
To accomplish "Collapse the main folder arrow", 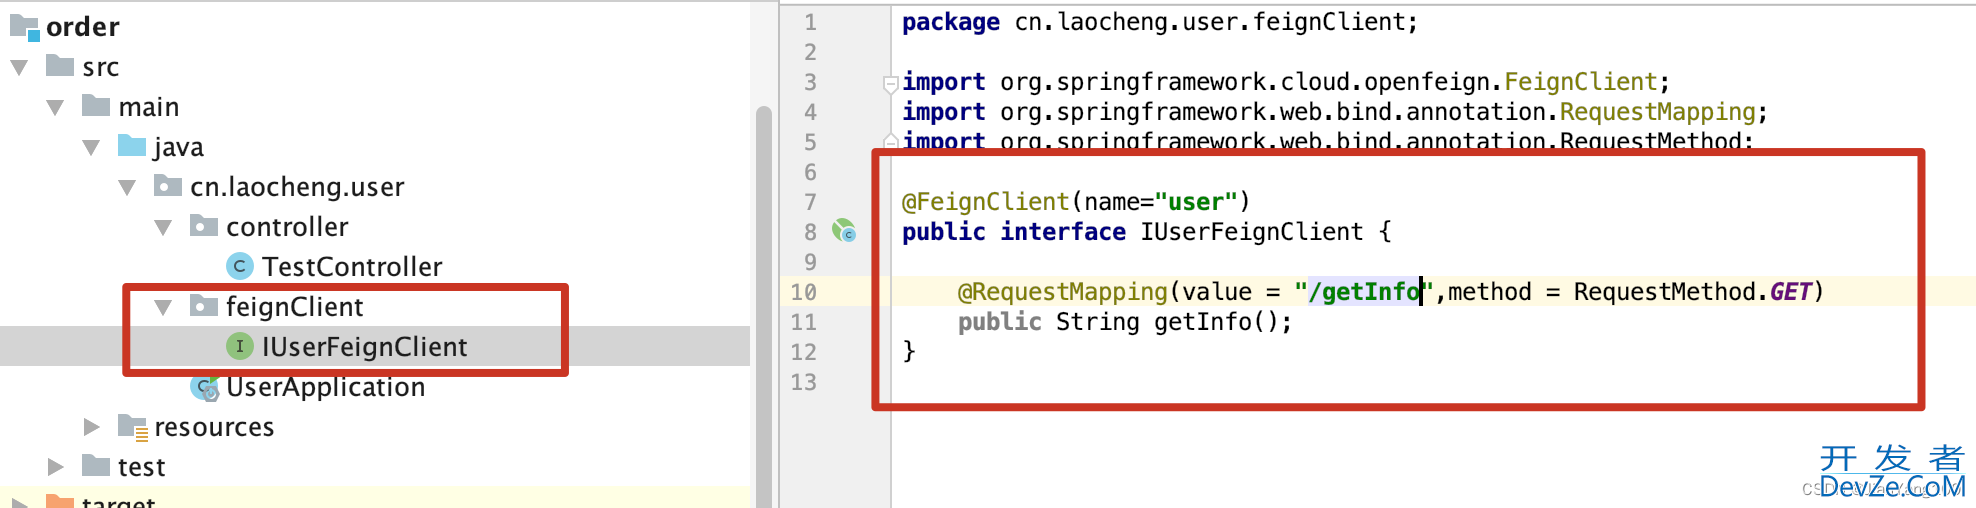I will (55, 107).
